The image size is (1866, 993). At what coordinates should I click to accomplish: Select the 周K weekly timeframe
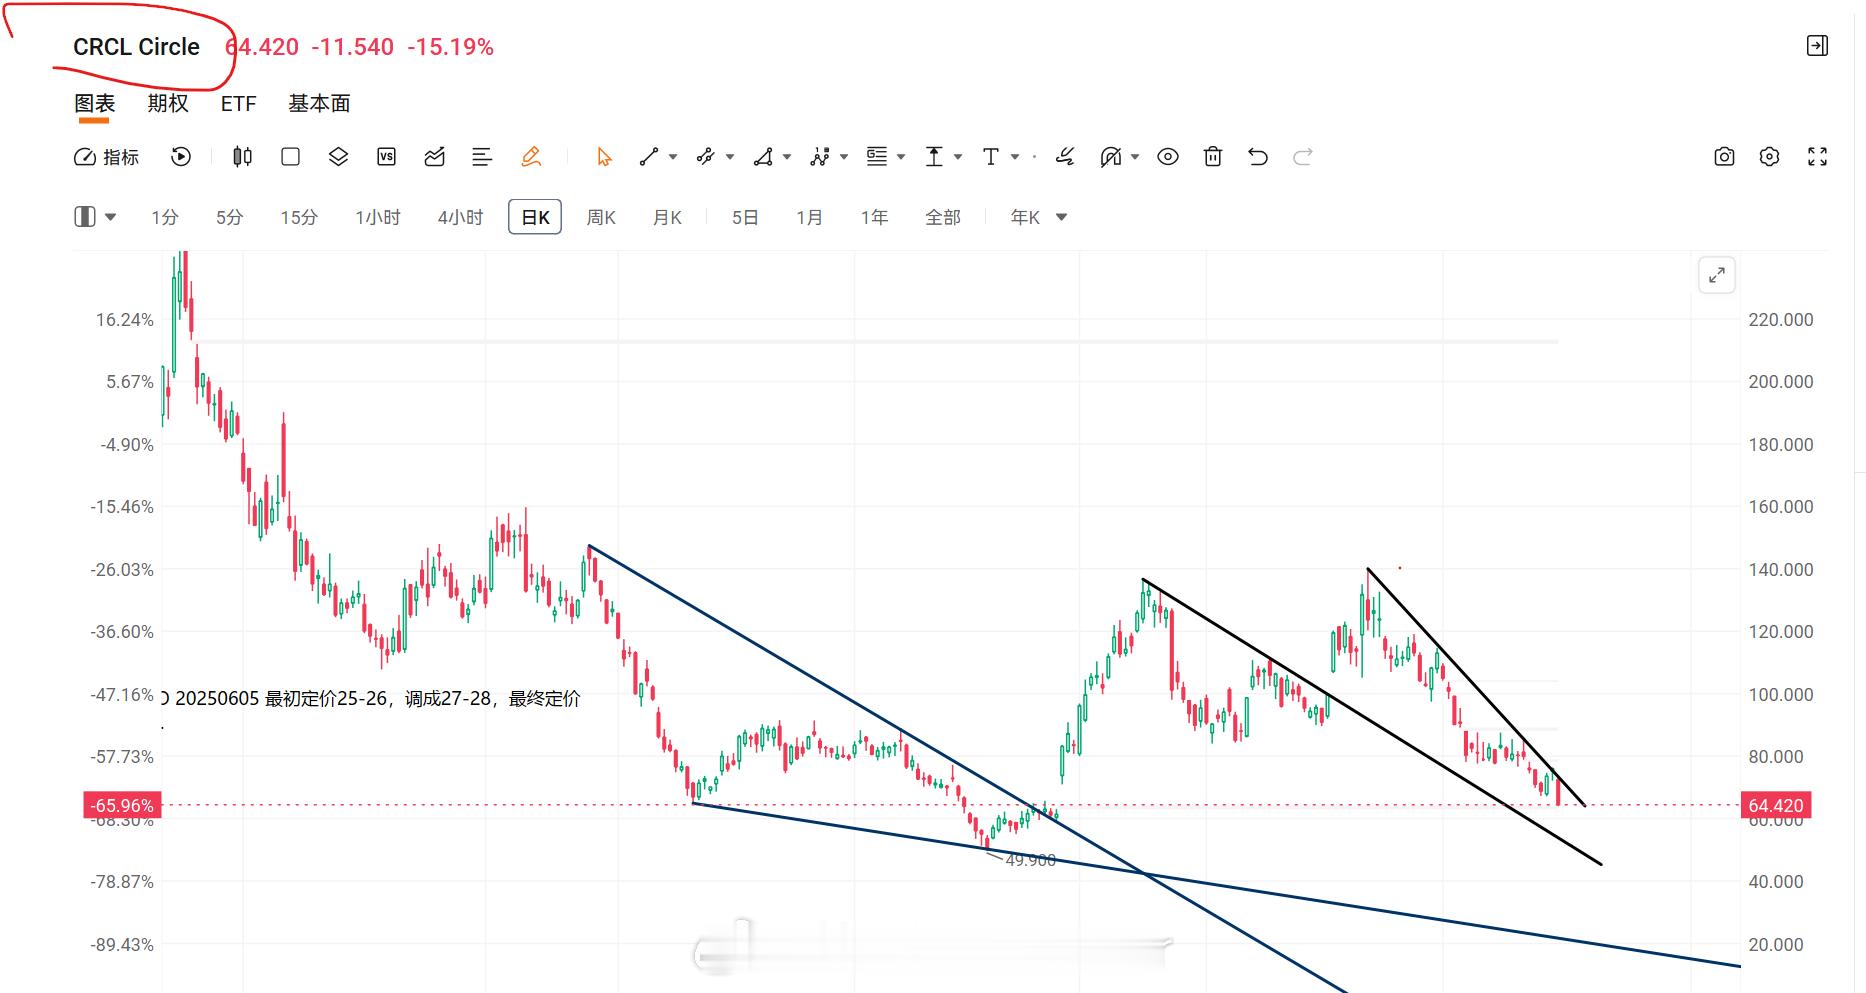point(601,217)
